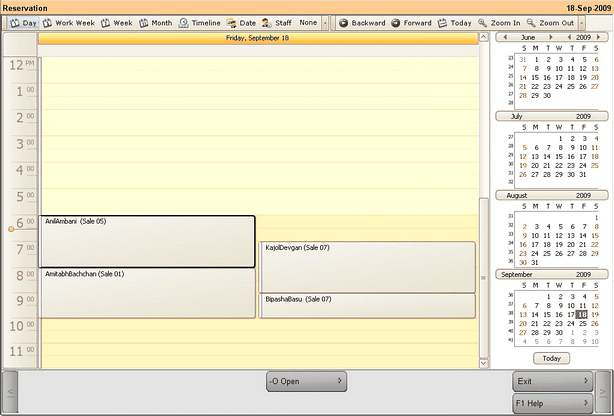
Task: Toggle grouping by Staff
Action: [278, 22]
